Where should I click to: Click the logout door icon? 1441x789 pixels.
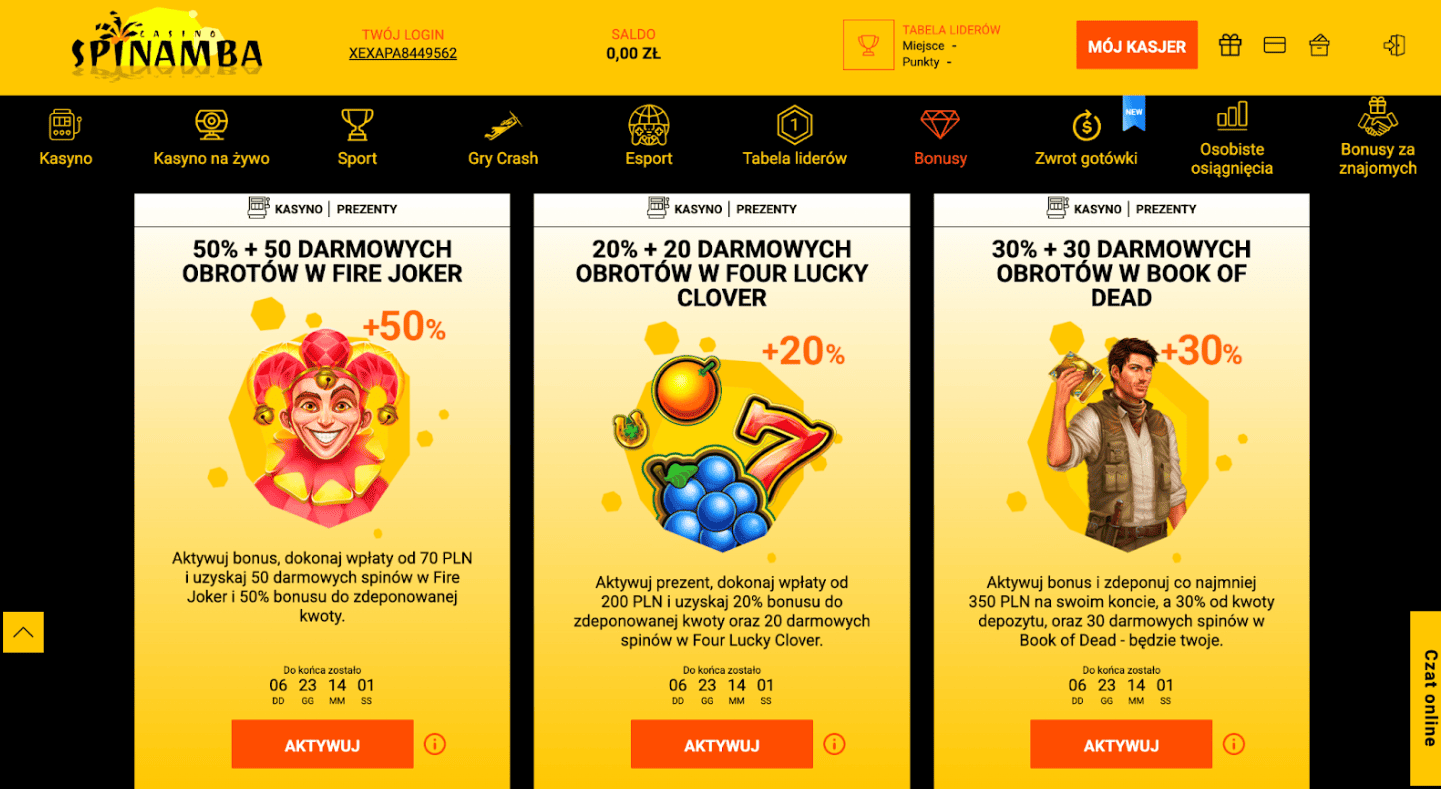[1394, 45]
